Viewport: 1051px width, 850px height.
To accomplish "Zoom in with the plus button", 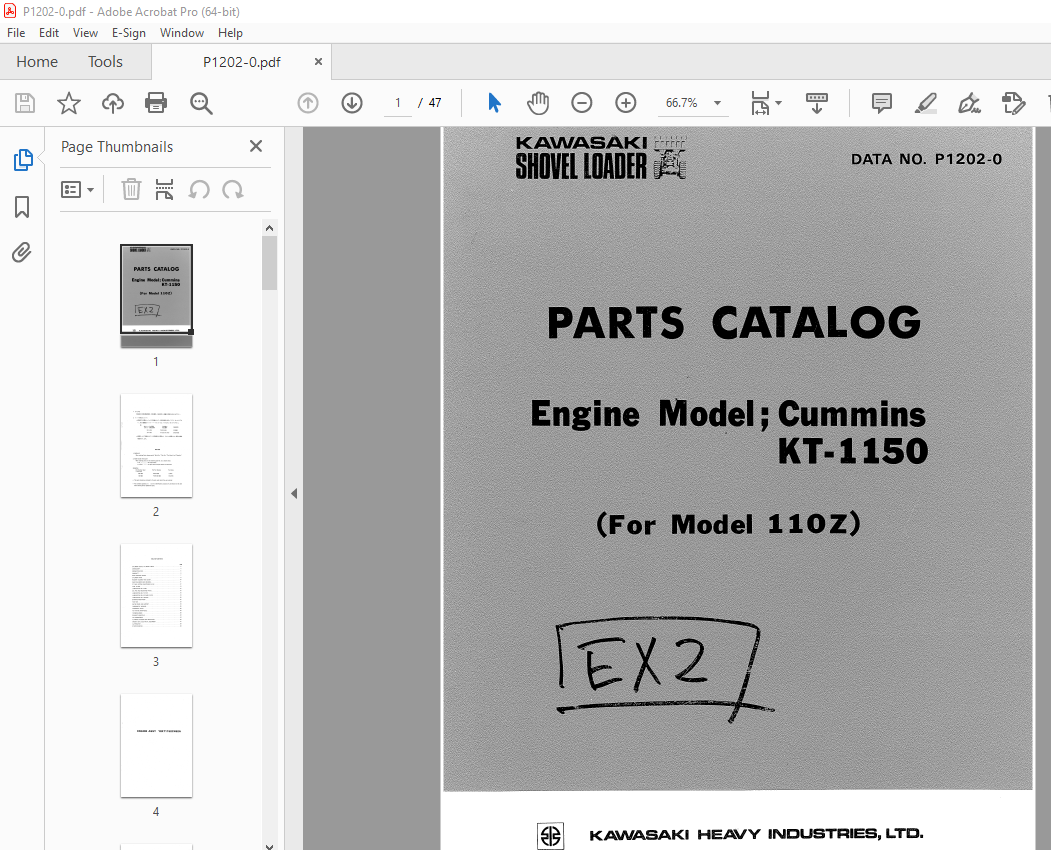I will click(625, 103).
